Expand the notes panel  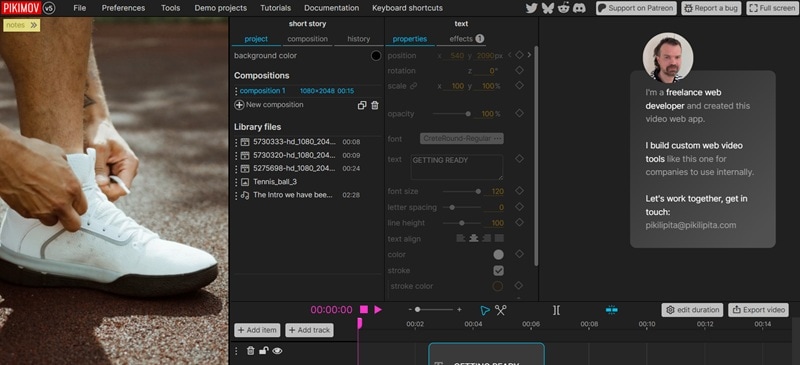21,25
